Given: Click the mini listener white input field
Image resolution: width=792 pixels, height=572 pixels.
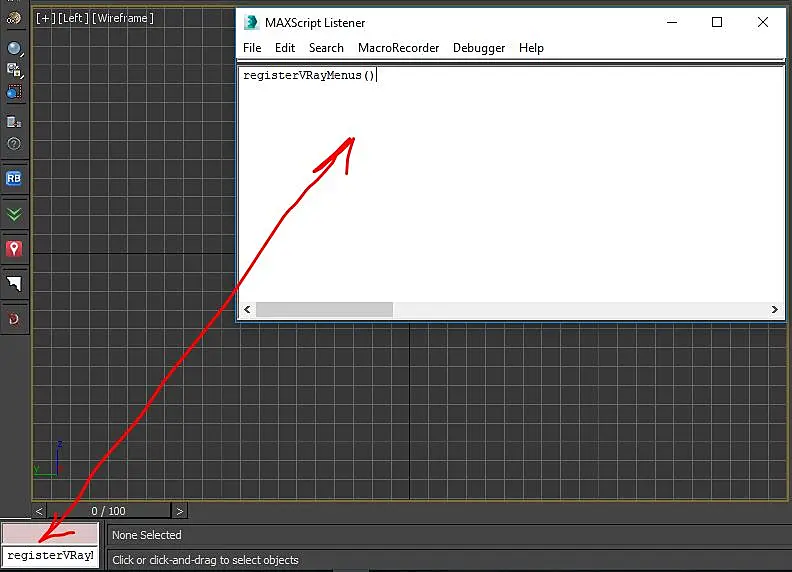Looking at the screenshot, I should (x=50, y=556).
